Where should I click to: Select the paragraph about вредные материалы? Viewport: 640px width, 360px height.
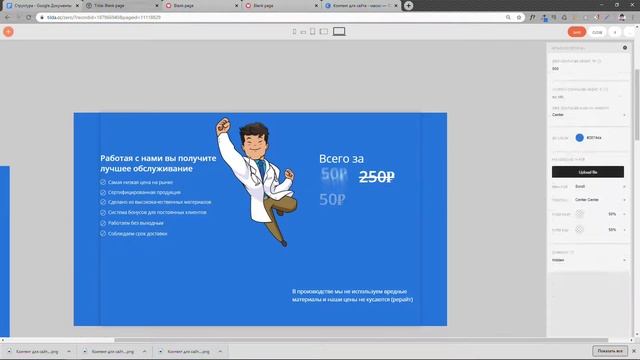(352, 296)
